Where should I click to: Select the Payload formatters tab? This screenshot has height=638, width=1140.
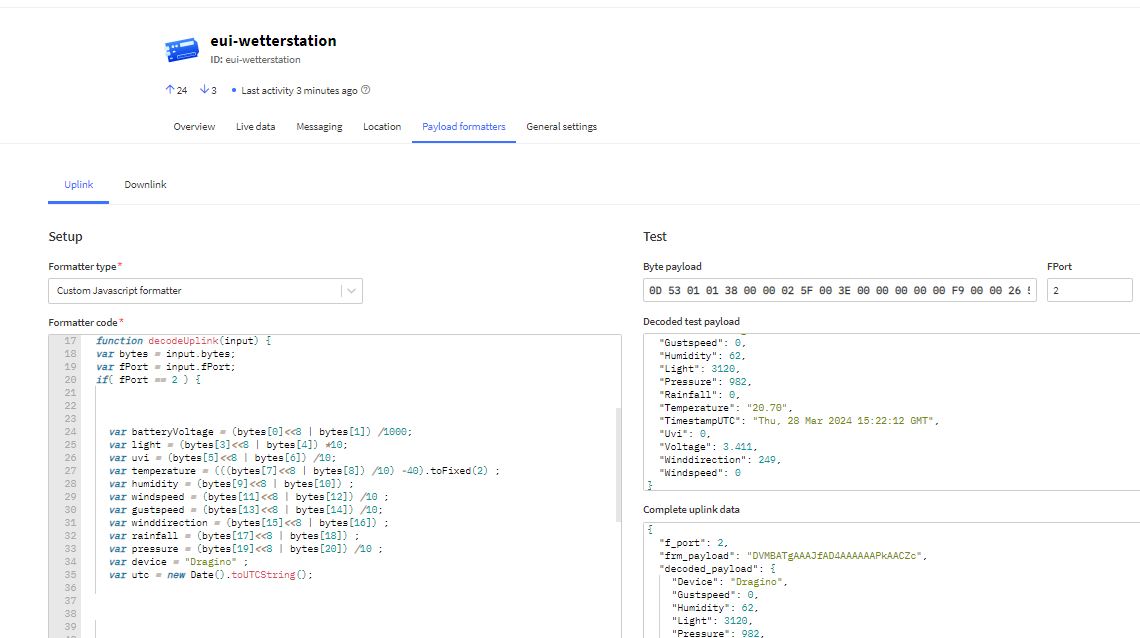[464, 126]
